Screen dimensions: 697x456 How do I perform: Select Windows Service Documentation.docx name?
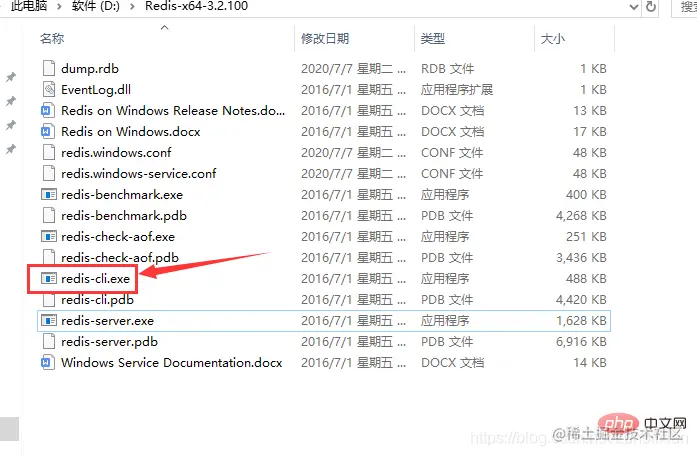point(172,362)
